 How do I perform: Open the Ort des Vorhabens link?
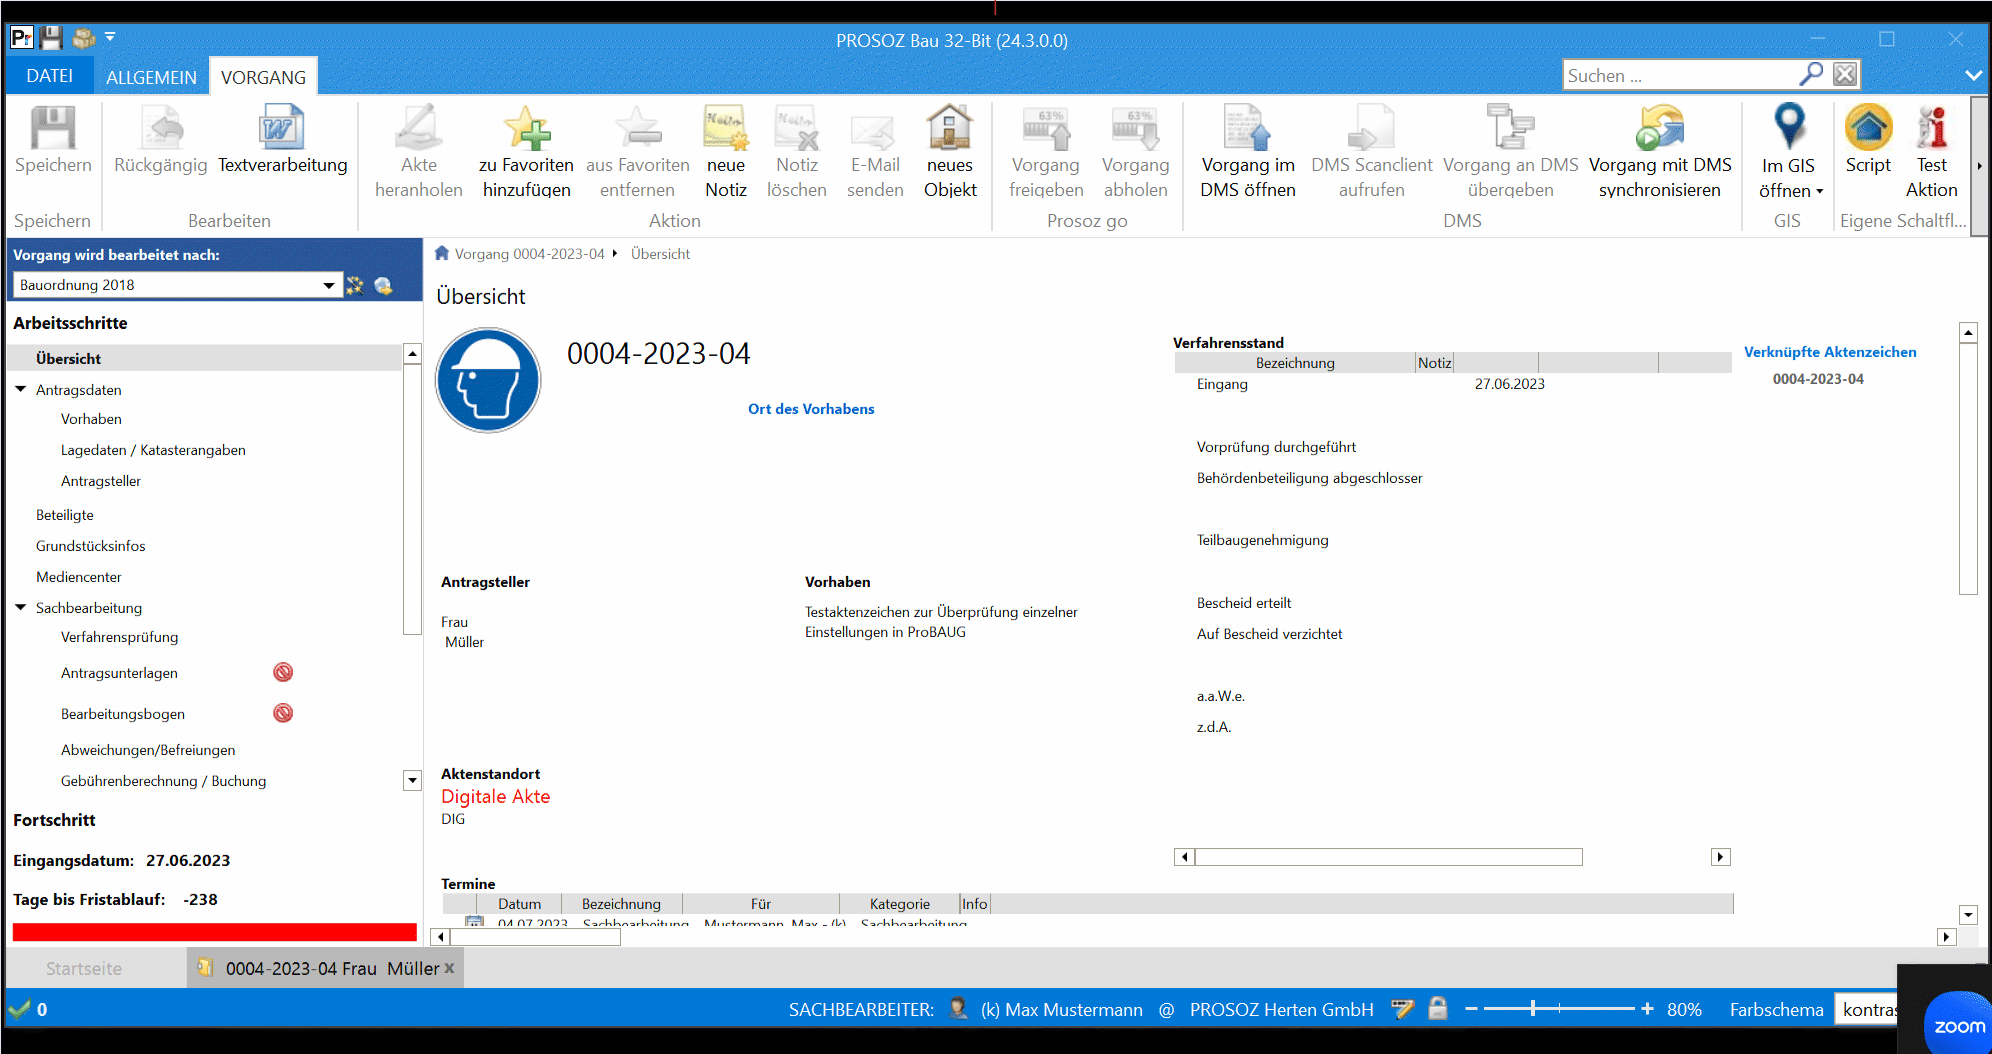coord(811,409)
